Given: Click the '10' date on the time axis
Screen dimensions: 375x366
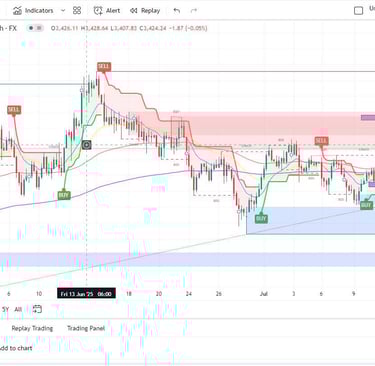Looking at the screenshot, I should pos(39,294).
